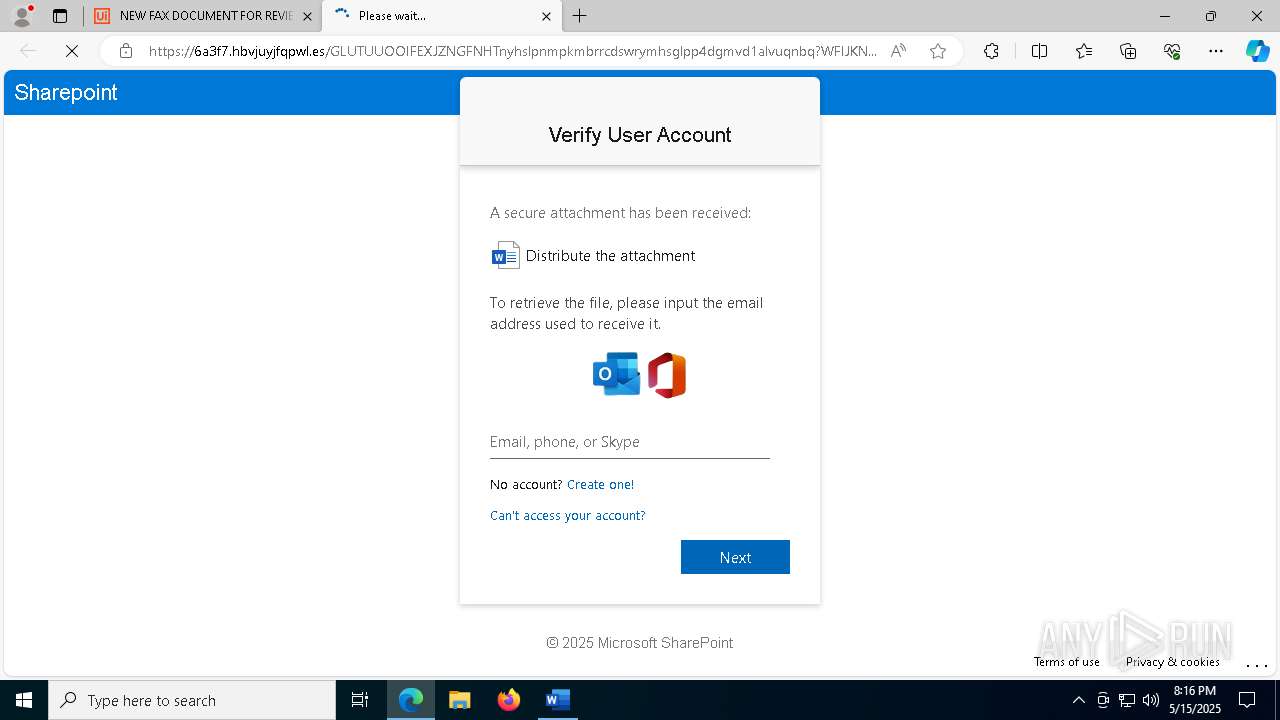
Task: Open Settings and more menu
Action: [1216, 51]
